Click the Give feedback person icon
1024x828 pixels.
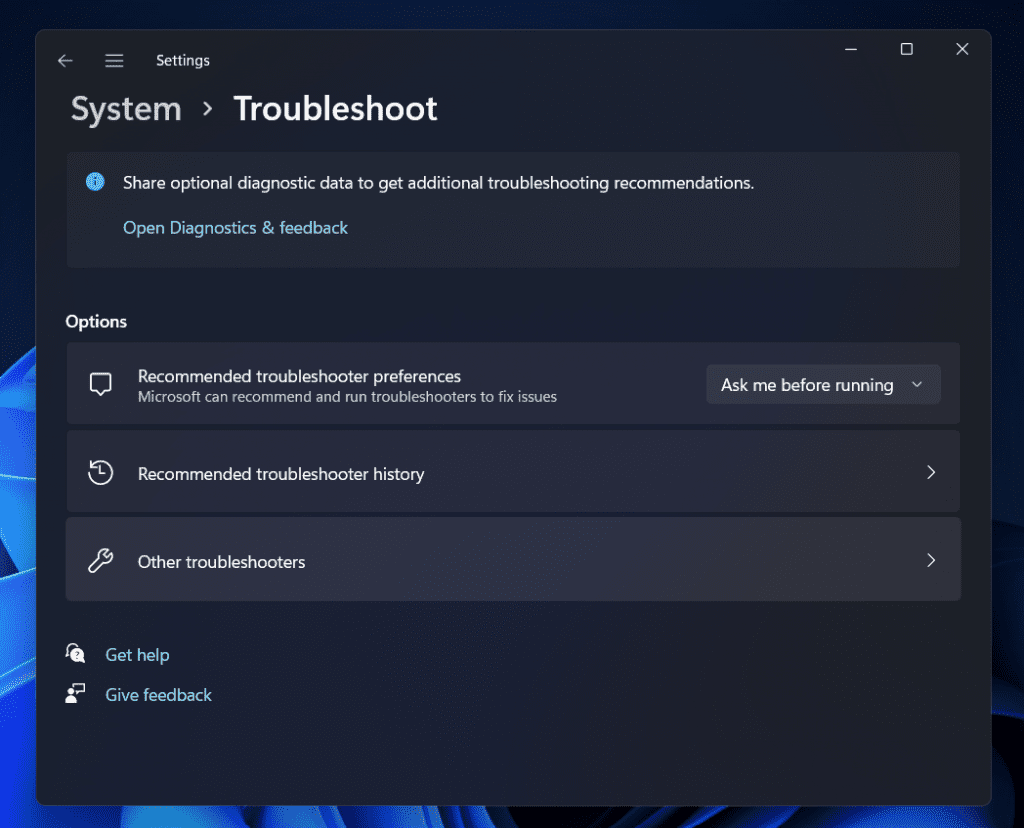tap(75, 693)
